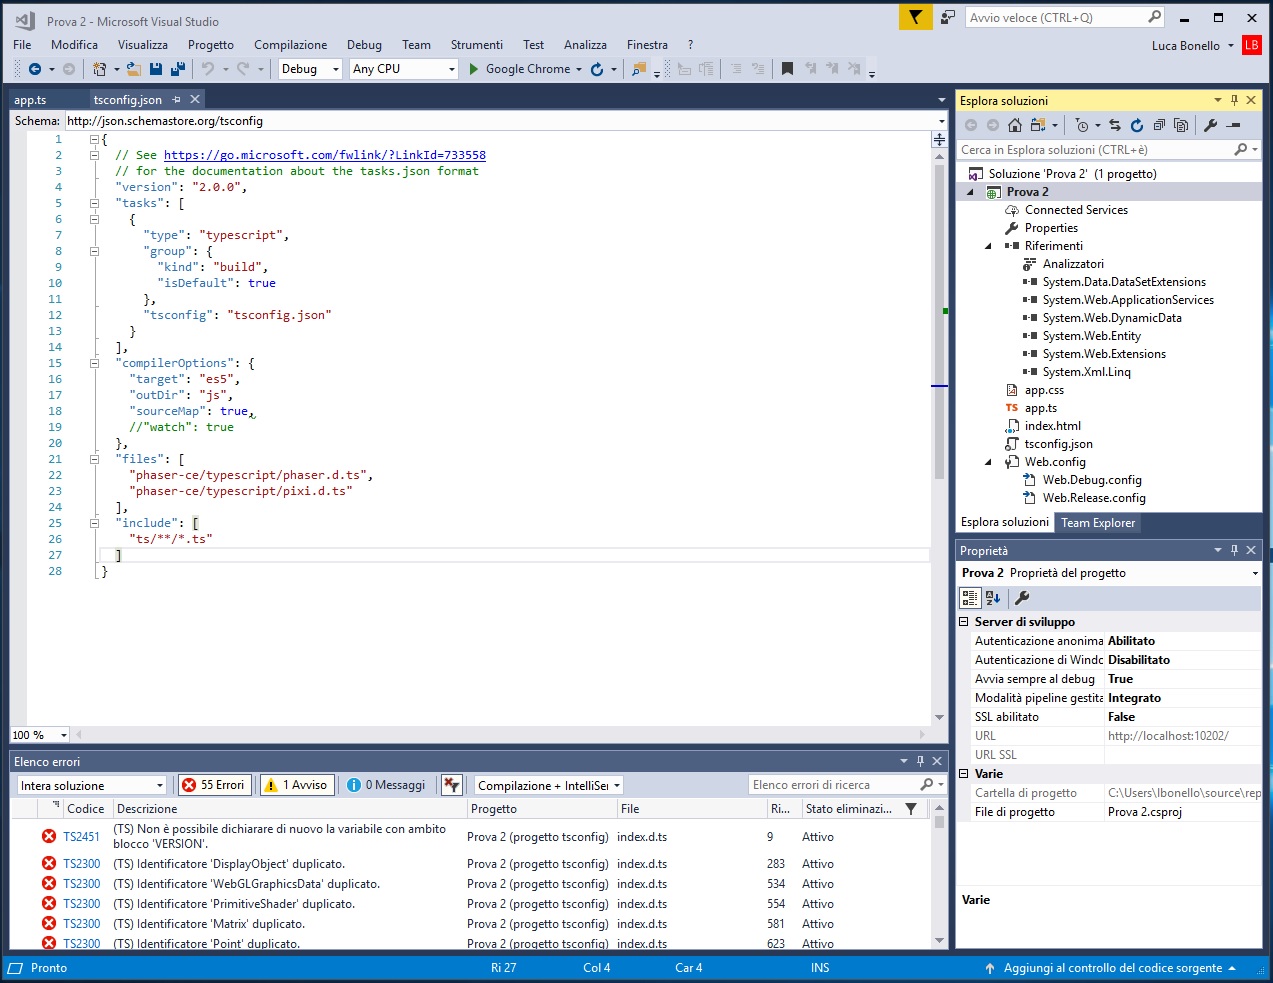1273x983 pixels.
Task: Collapse the compilerOptions block on line 15
Action: (94, 363)
